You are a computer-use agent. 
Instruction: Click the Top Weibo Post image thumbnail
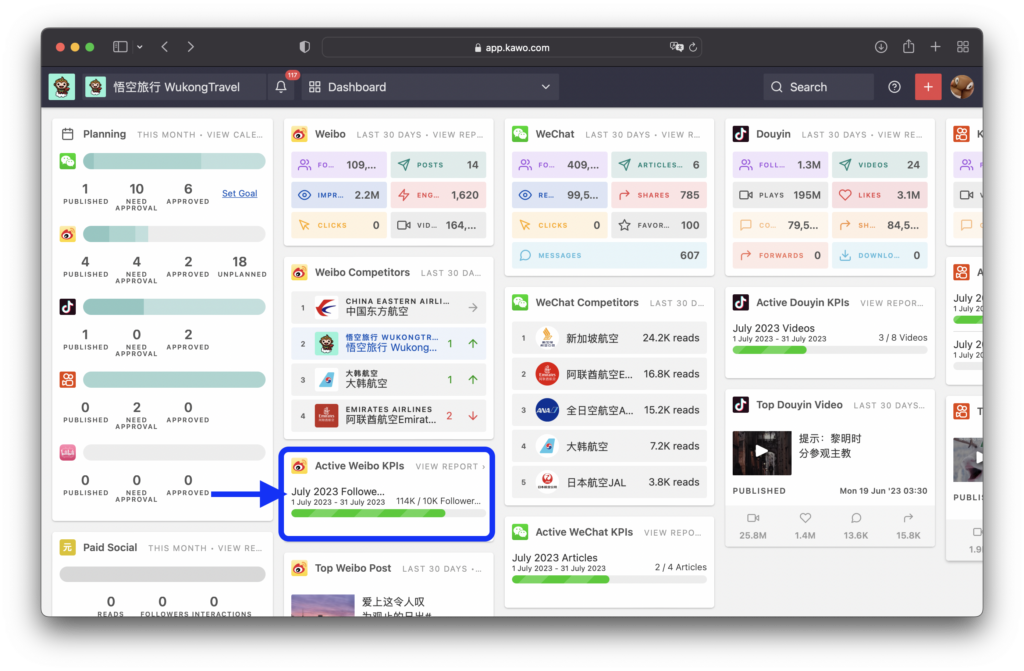tap(323, 606)
